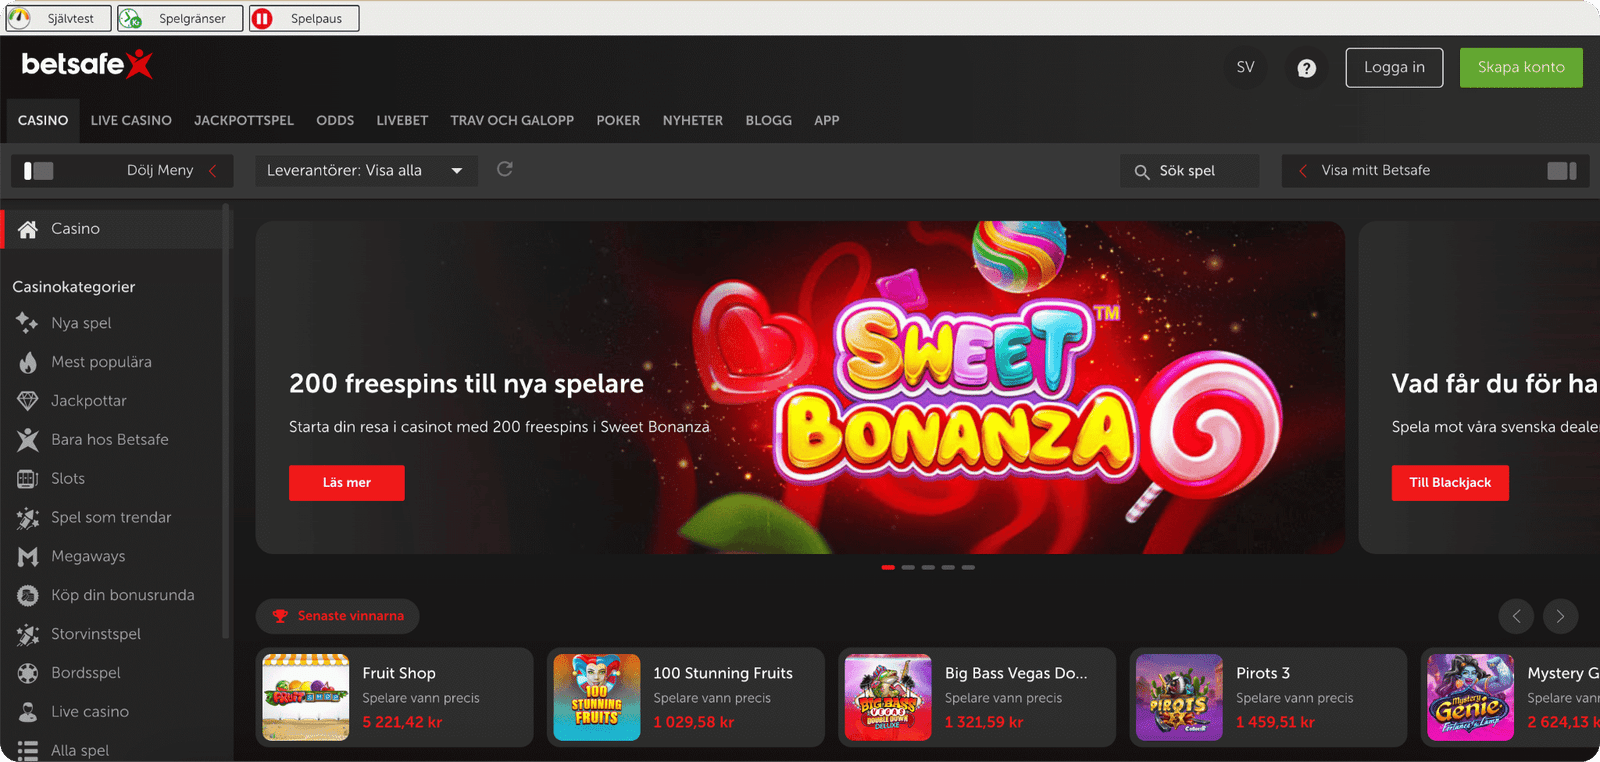Click the Läs mer button
The image size is (1600, 762).
[347, 483]
